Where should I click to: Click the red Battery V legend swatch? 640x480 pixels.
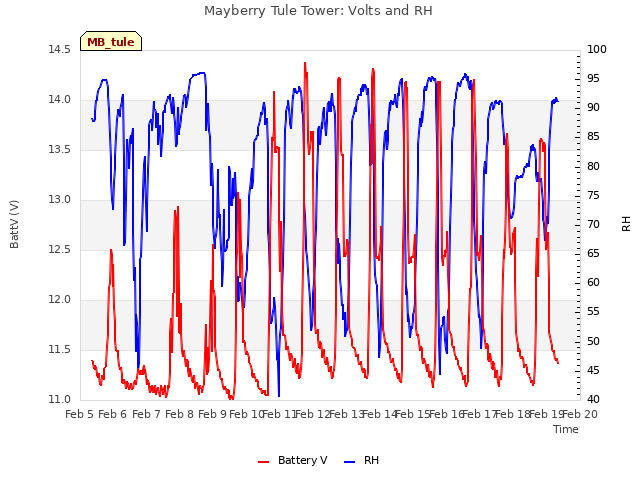[264, 462]
